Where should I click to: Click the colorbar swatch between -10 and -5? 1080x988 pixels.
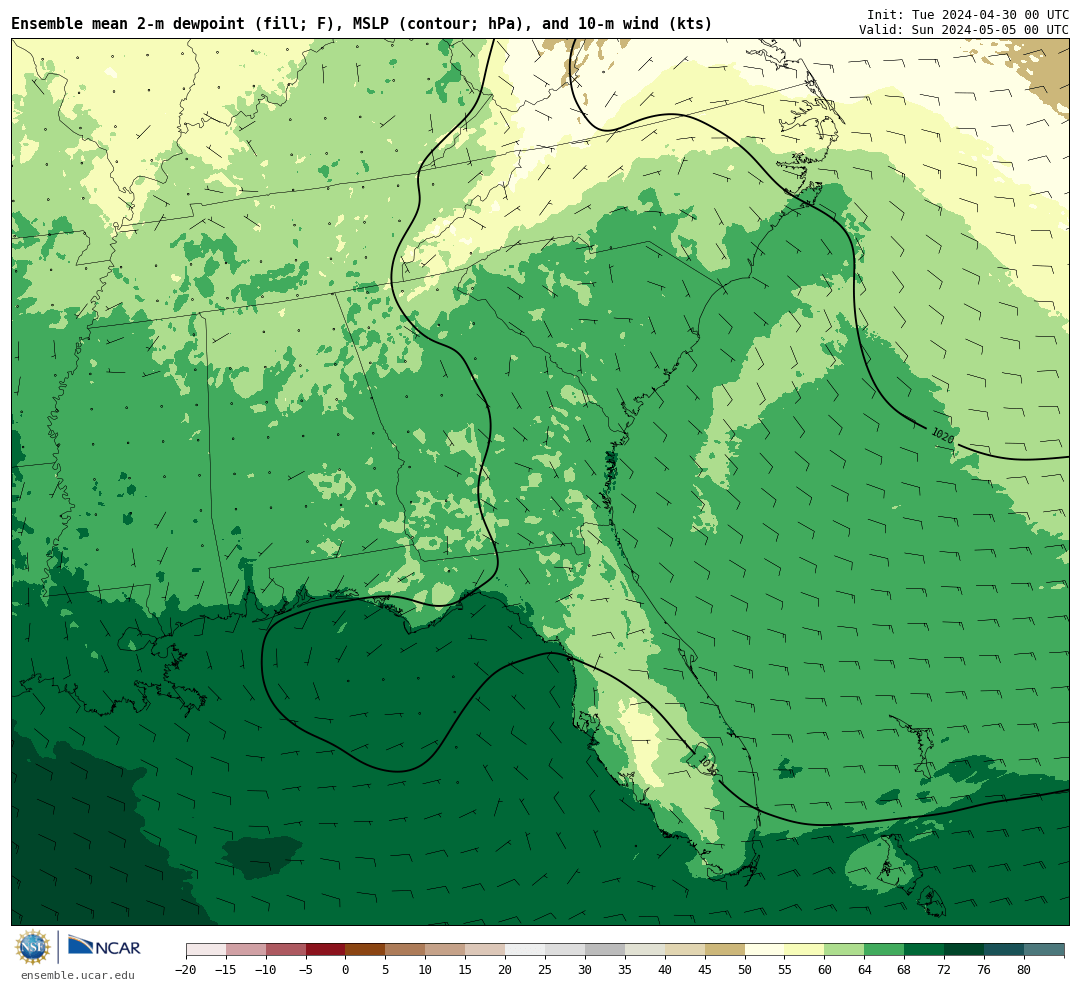click(286, 950)
